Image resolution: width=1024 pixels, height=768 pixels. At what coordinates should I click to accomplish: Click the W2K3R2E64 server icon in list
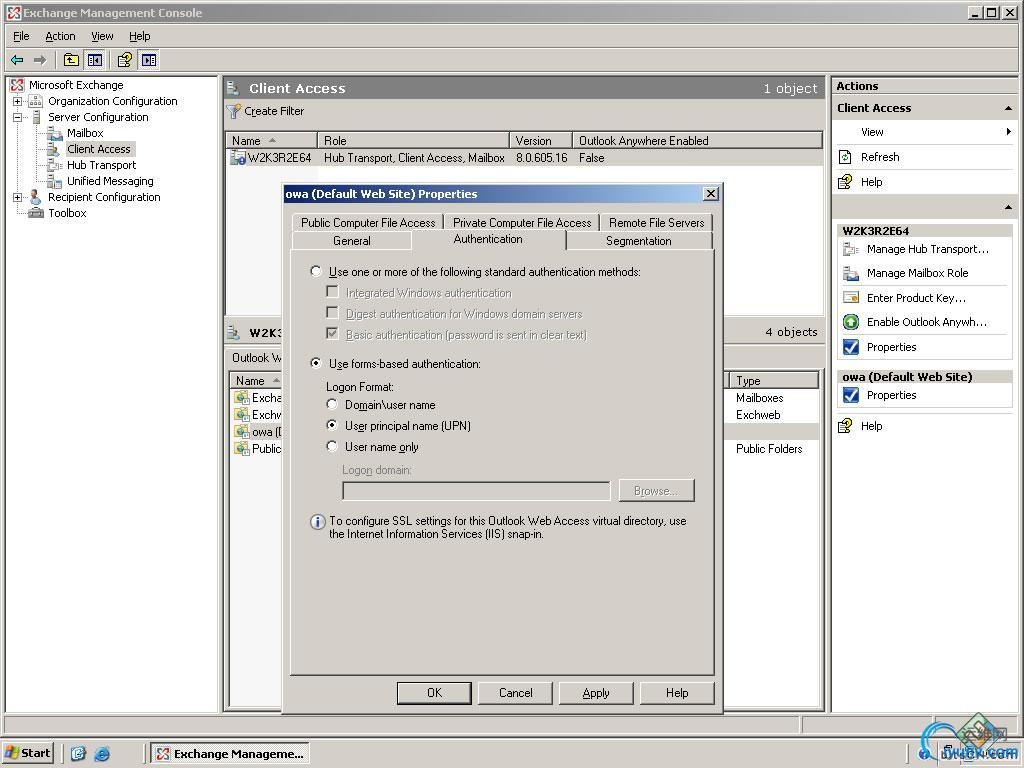(x=237, y=157)
